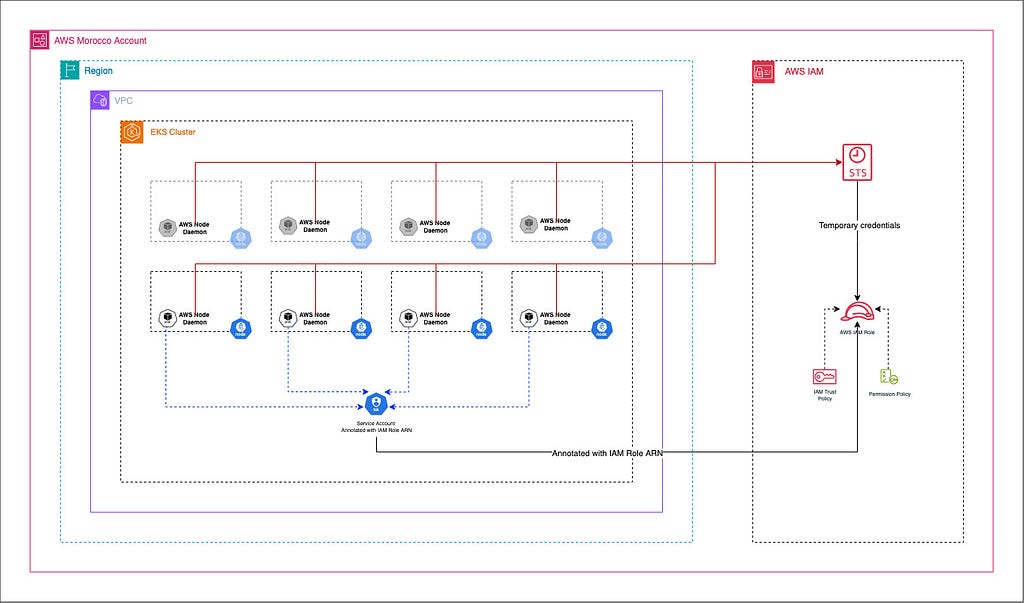This screenshot has height=603, width=1024.
Task: Select the pod icon in the second bottom-row node
Action: point(288,318)
